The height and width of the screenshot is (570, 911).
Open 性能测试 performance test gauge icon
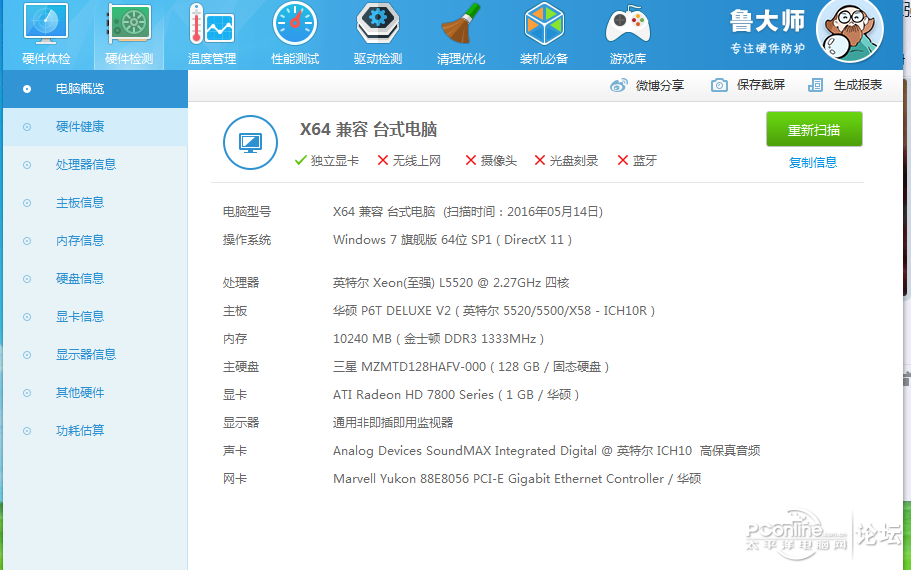(295, 24)
